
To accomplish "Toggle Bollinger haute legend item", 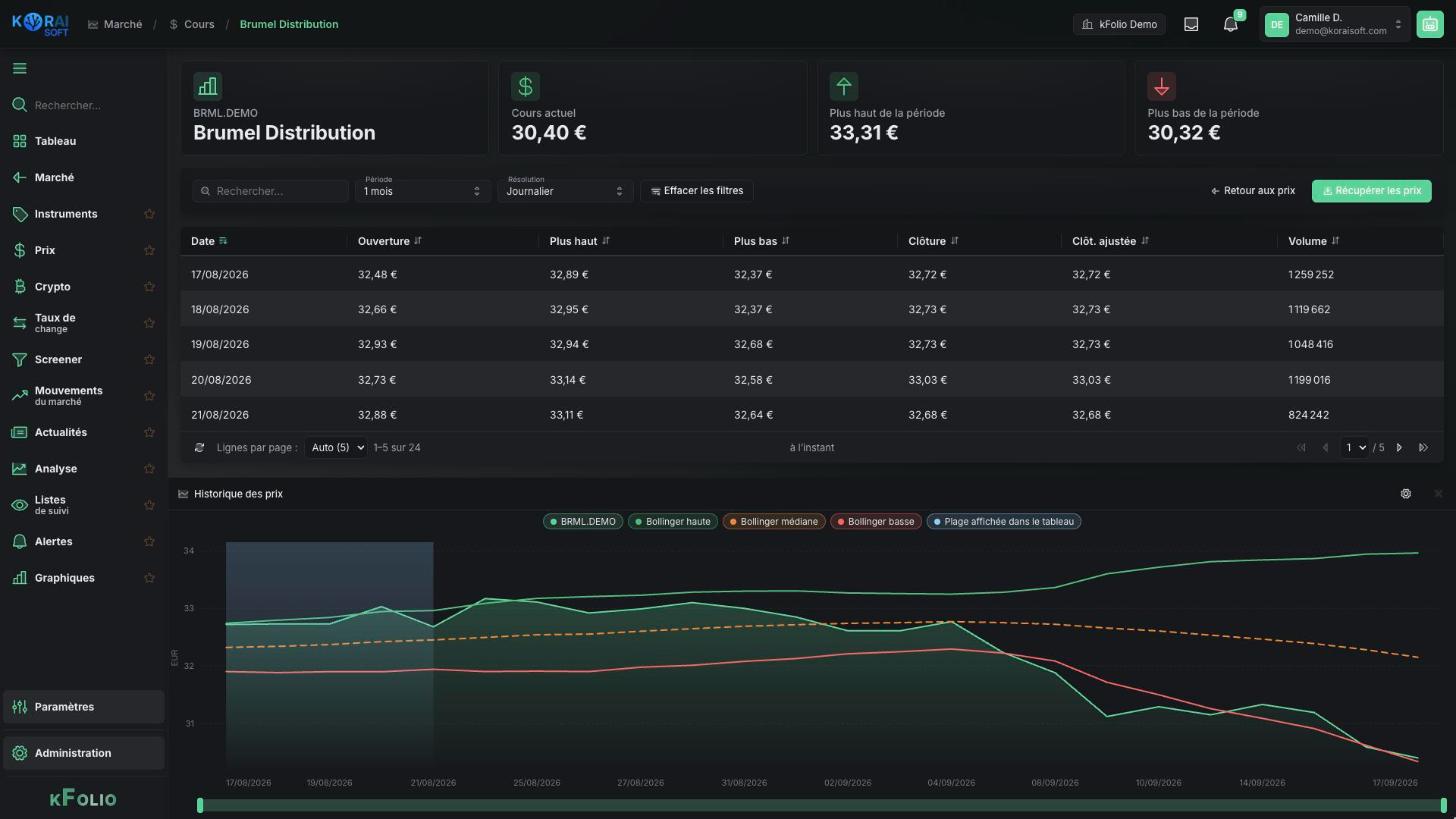I will tap(672, 522).
